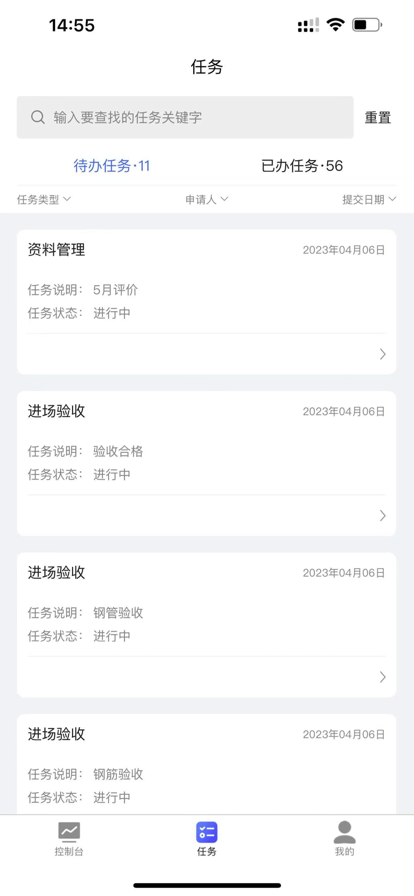Open the 钢管验收 task arrow chevron

pyautogui.click(x=383, y=677)
